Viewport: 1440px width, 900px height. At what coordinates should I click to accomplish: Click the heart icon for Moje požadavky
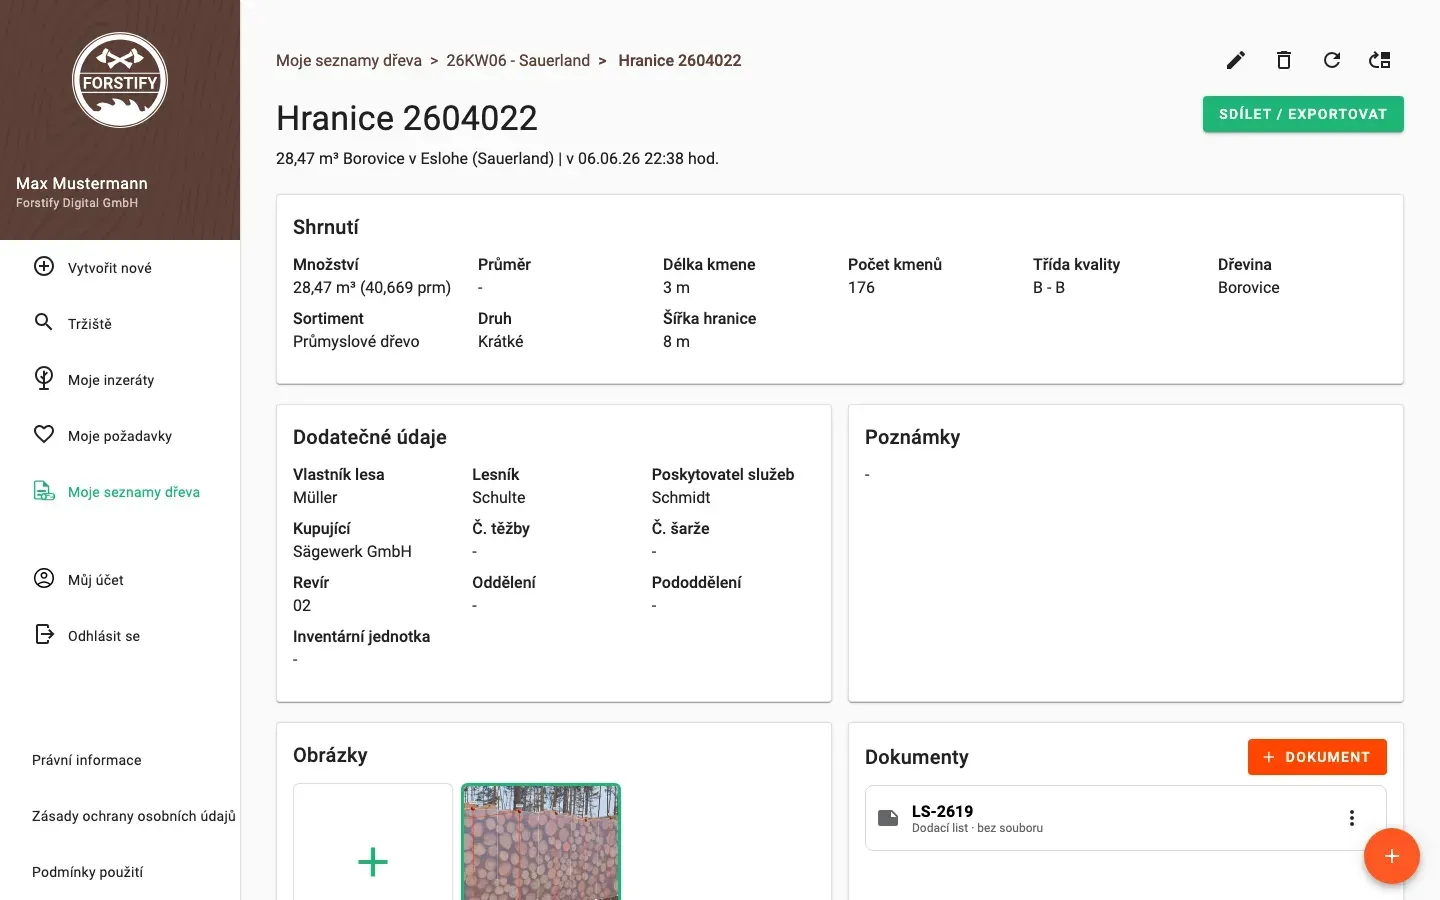pyautogui.click(x=44, y=434)
